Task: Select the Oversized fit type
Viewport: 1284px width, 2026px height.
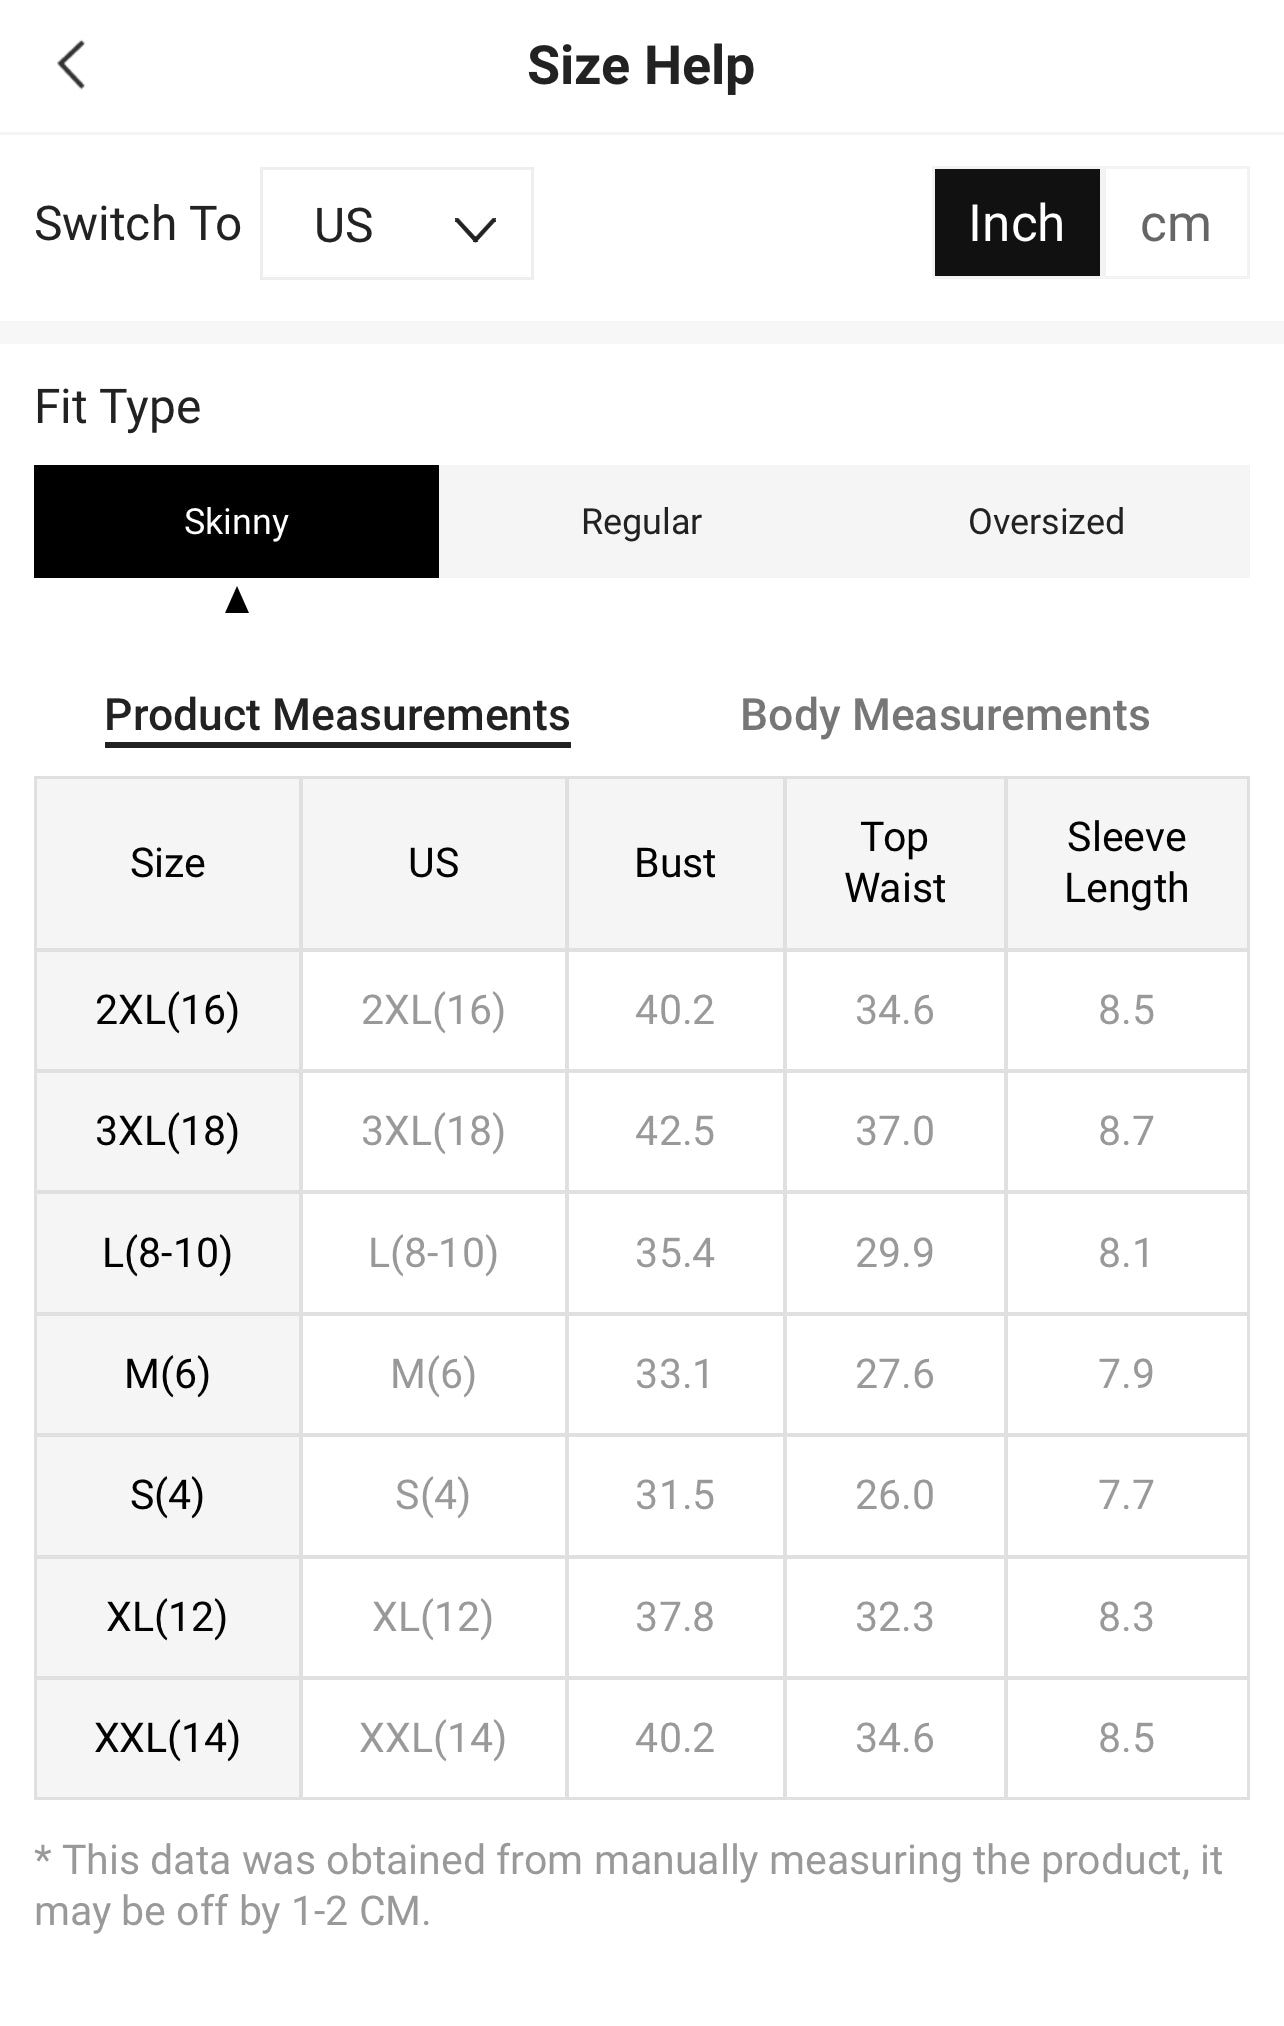Action: pyautogui.click(x=1046, y=521)
